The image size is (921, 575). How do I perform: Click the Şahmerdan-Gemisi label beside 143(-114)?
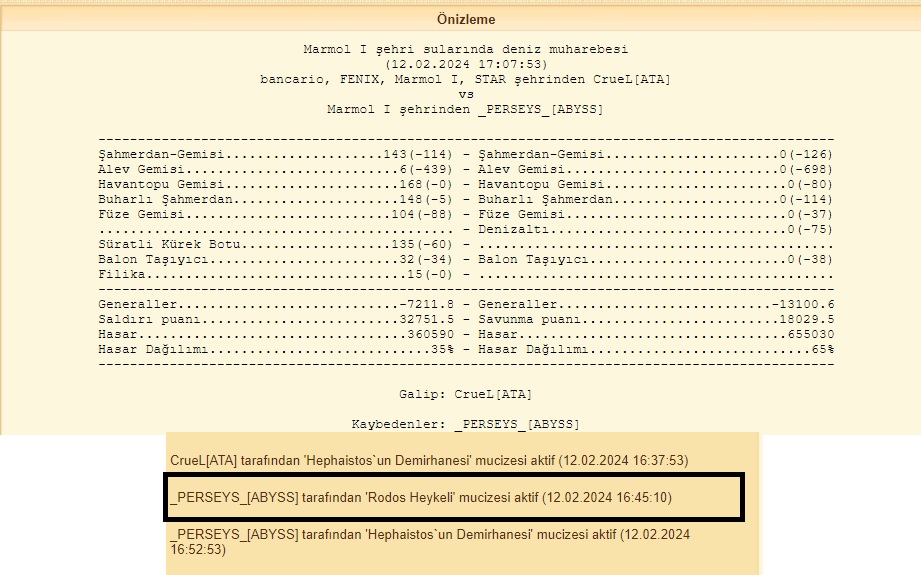pos(161,154)
